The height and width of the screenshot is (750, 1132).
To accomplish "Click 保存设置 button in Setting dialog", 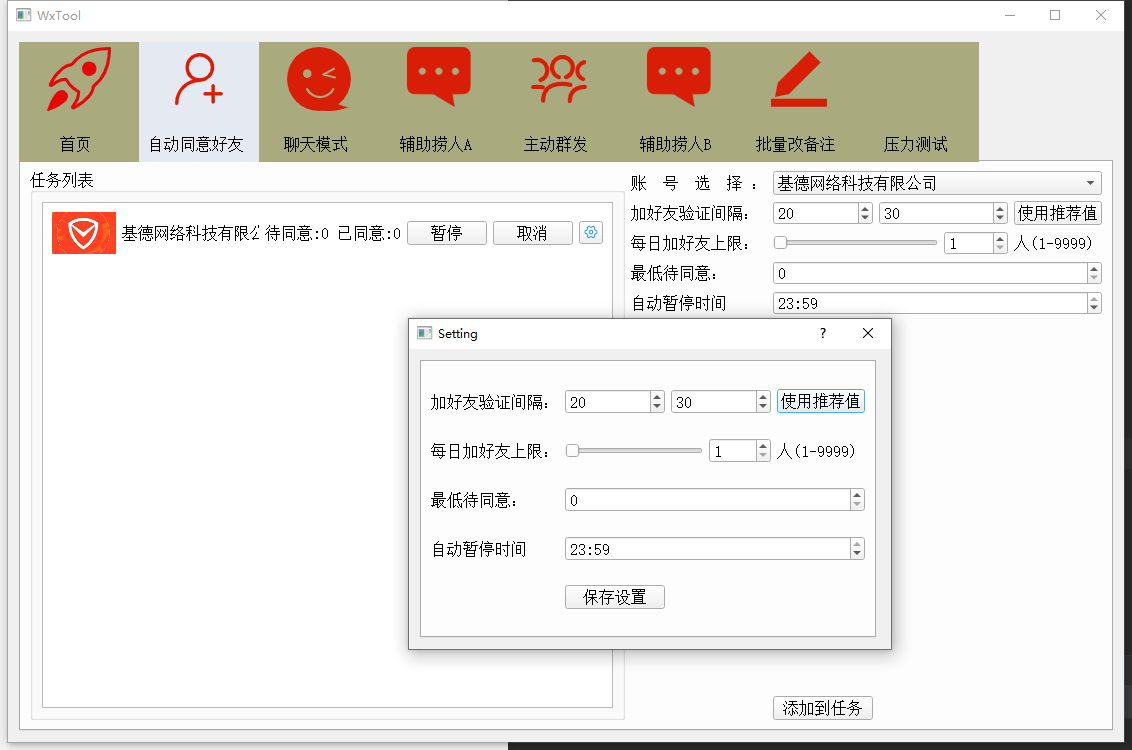I will click(614, 597).
